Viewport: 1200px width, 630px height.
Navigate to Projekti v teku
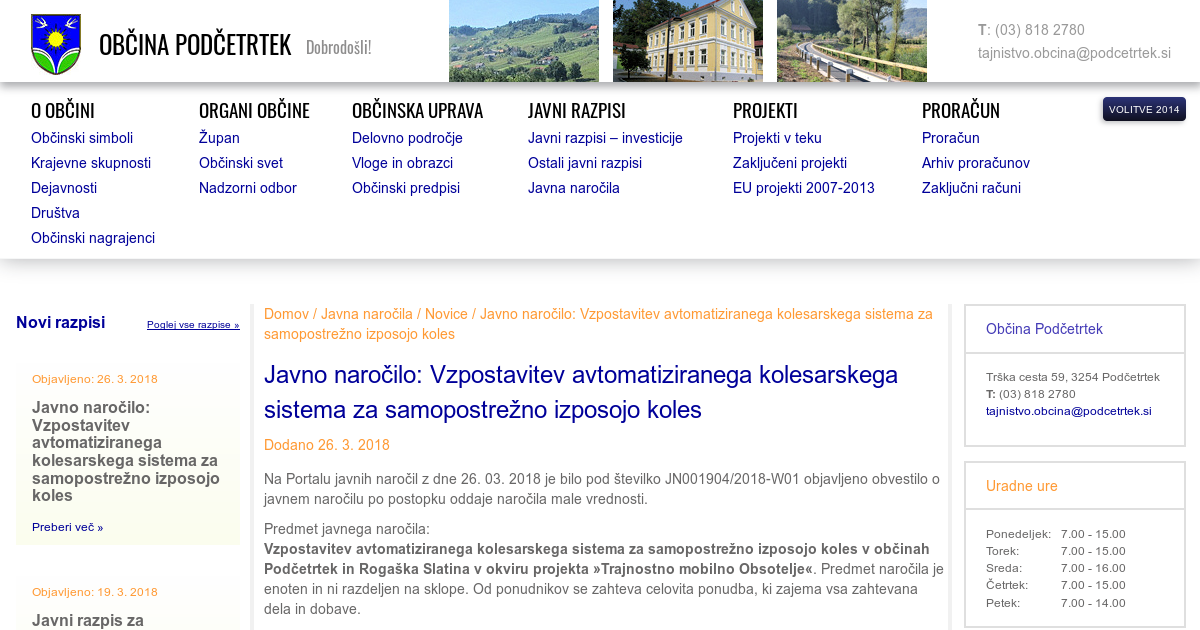(777, 138)
